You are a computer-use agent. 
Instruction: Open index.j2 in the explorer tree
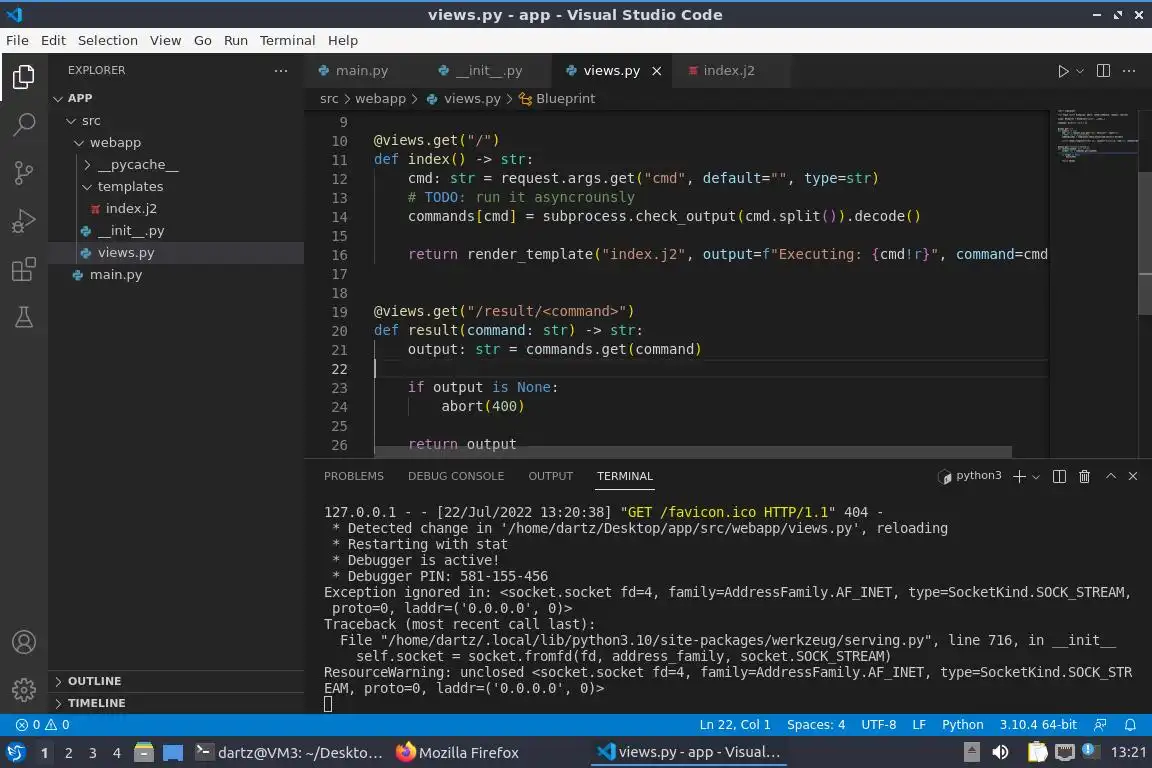(x=176, y=209)
